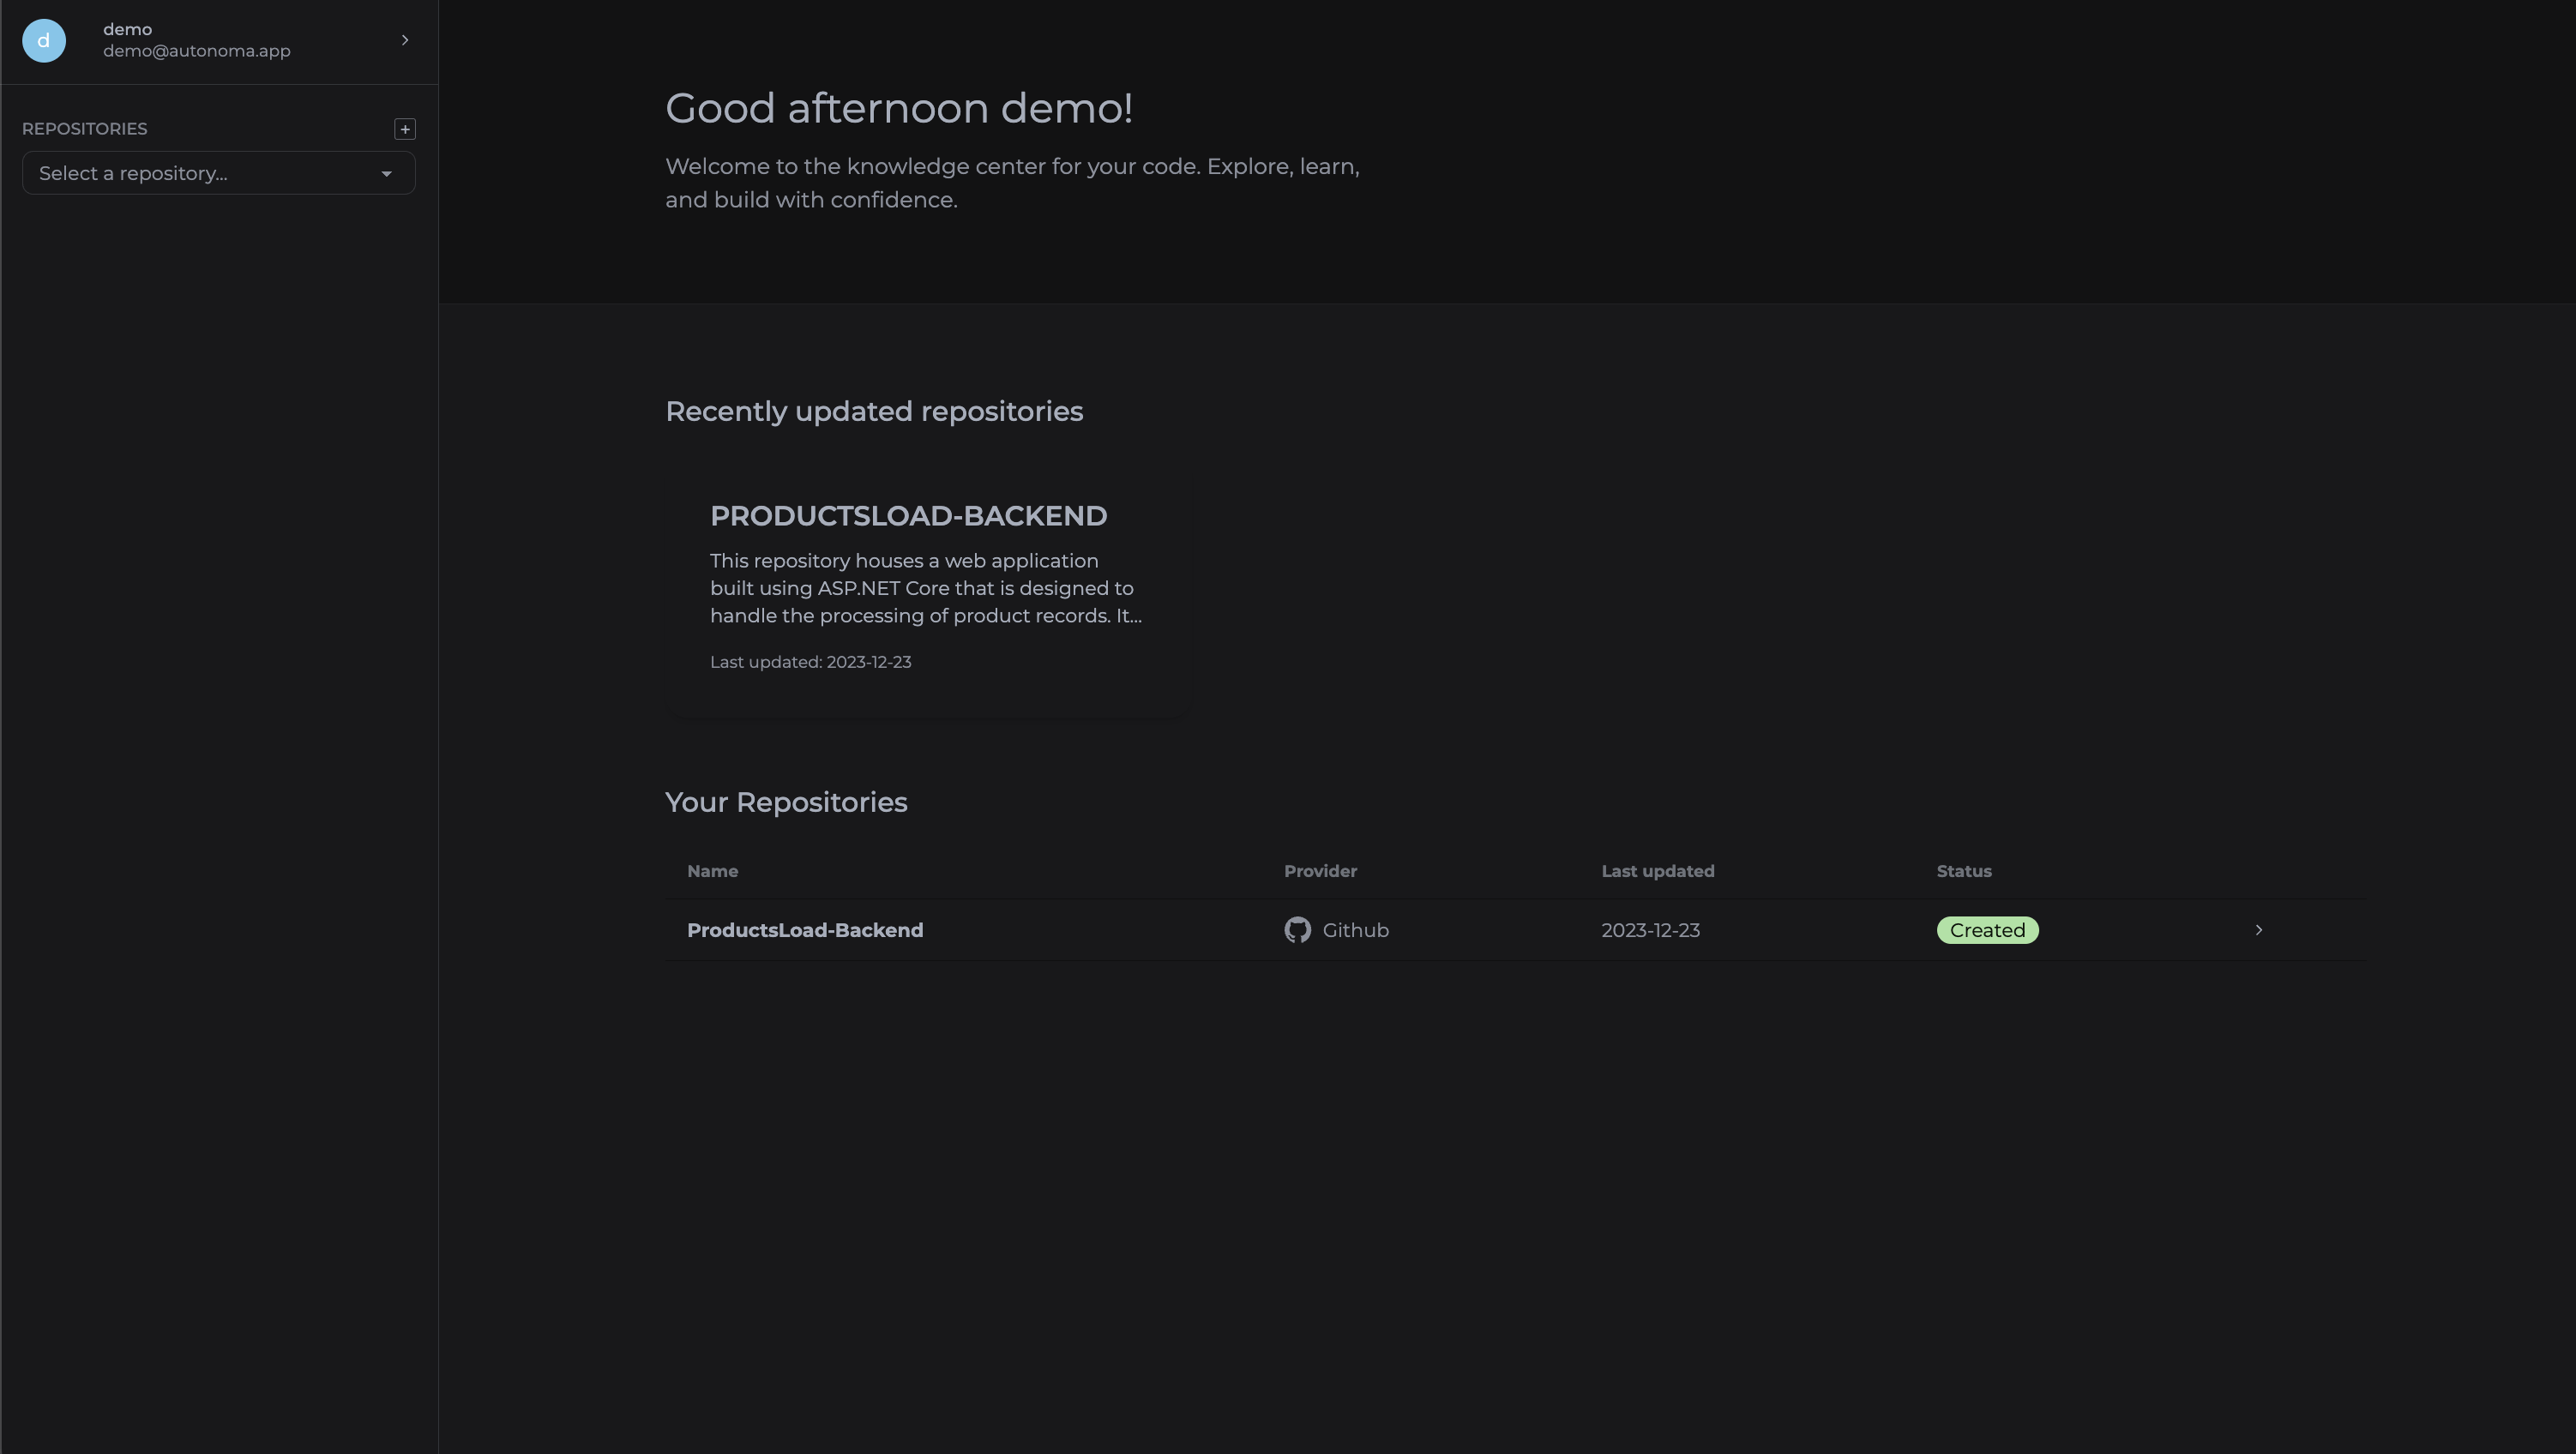Click the green Created status badge
The height and width of the screenshot is (1454, 2576).
click(1987, 930)
